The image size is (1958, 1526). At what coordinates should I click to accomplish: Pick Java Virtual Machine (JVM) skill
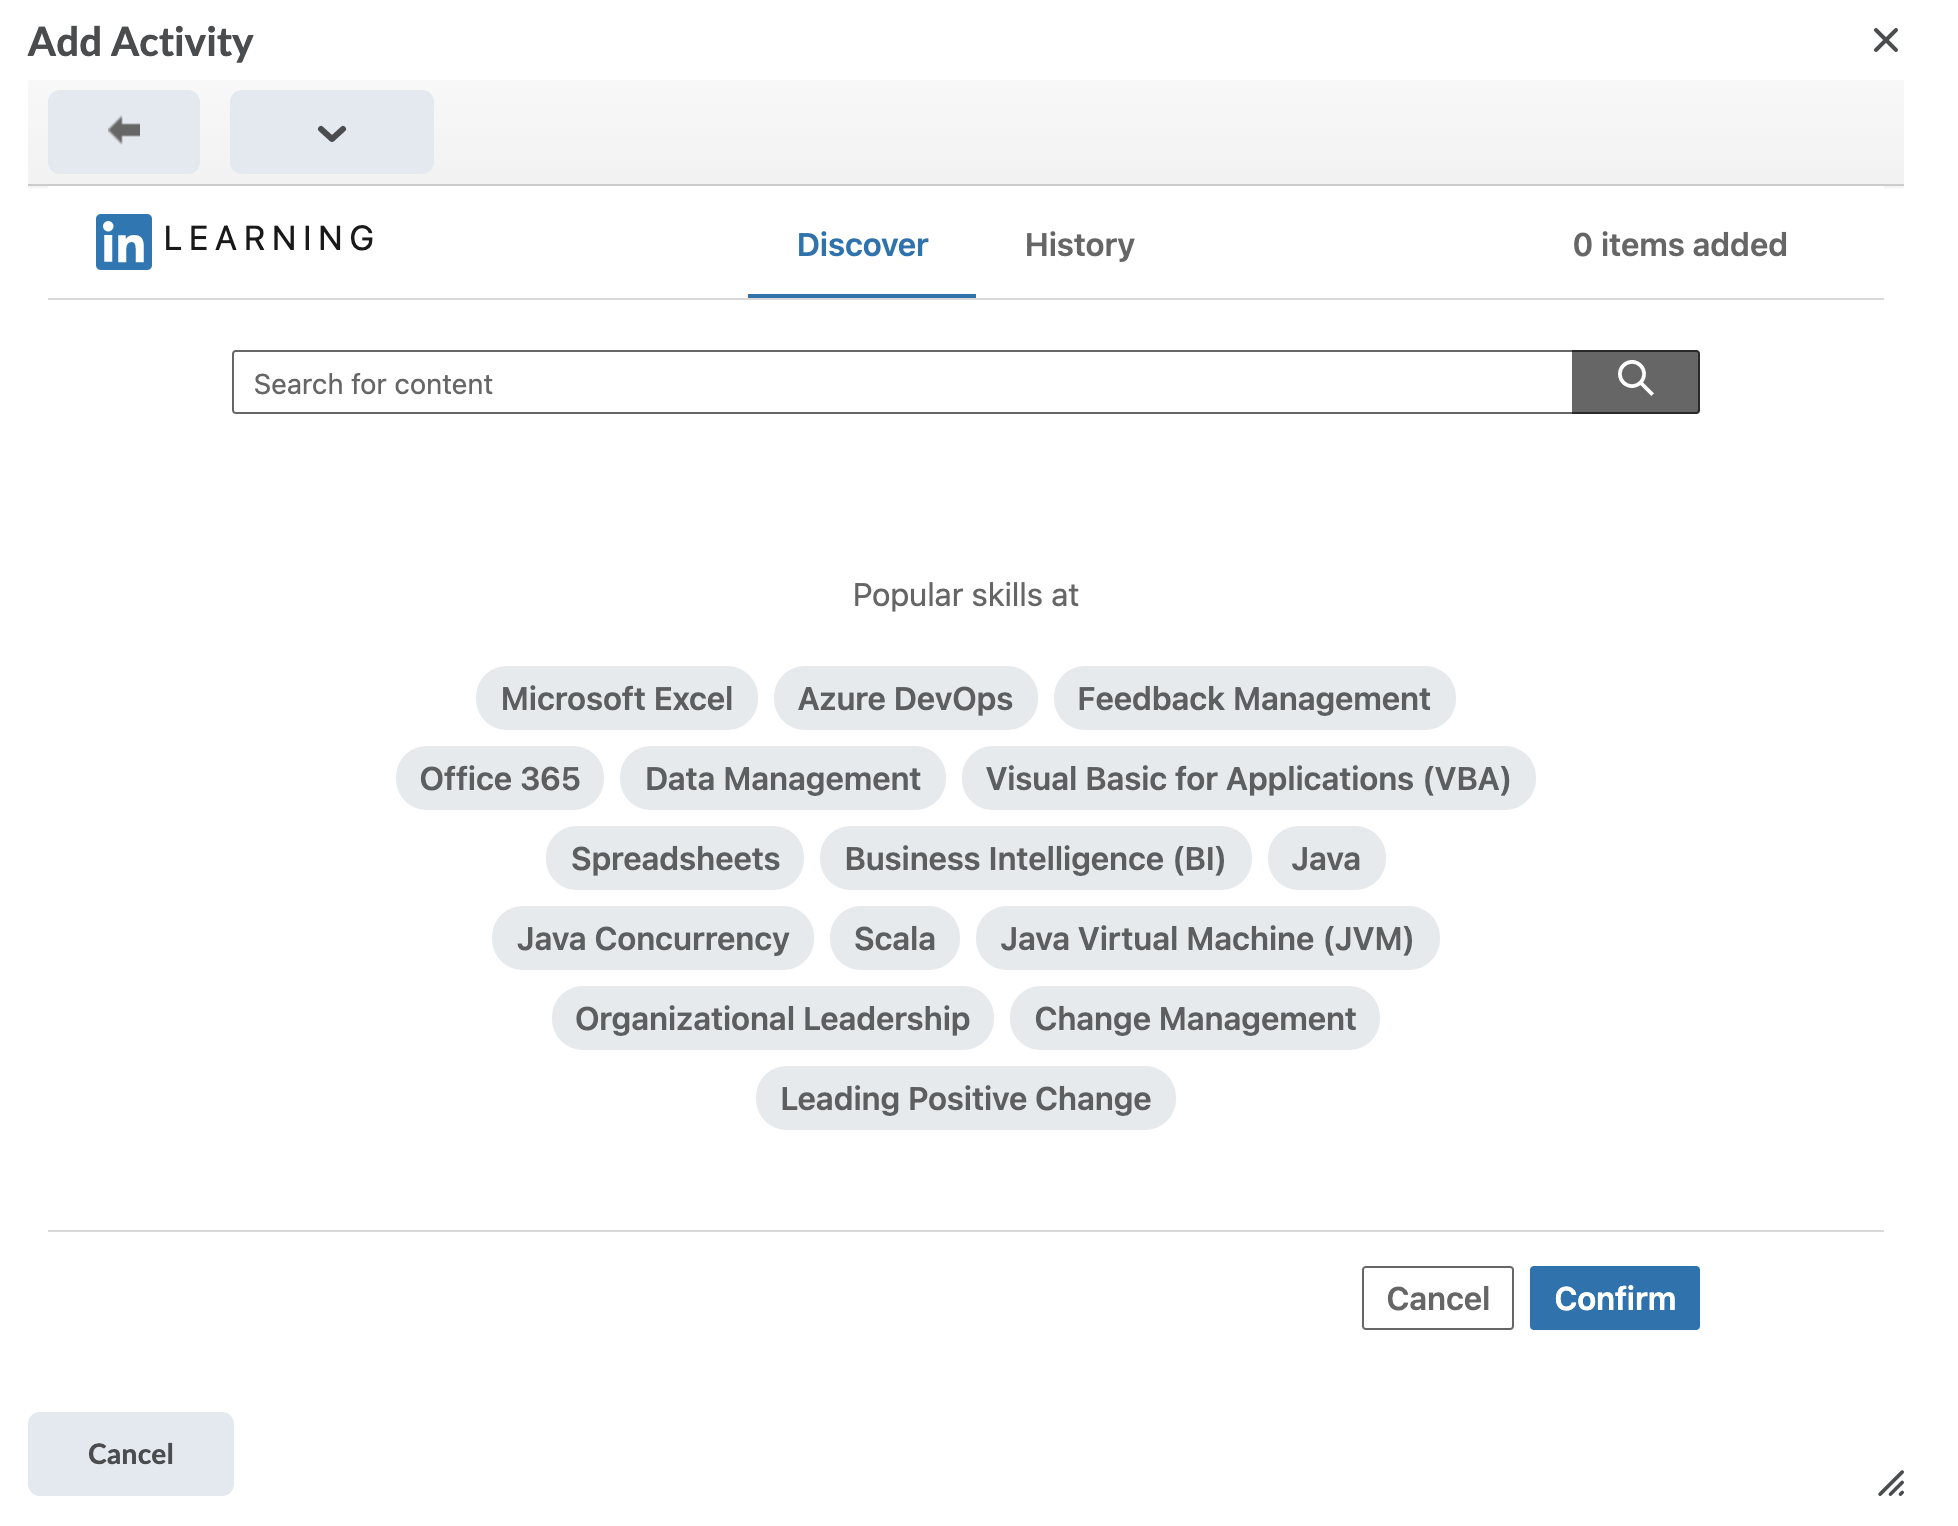click(1207, 938)
